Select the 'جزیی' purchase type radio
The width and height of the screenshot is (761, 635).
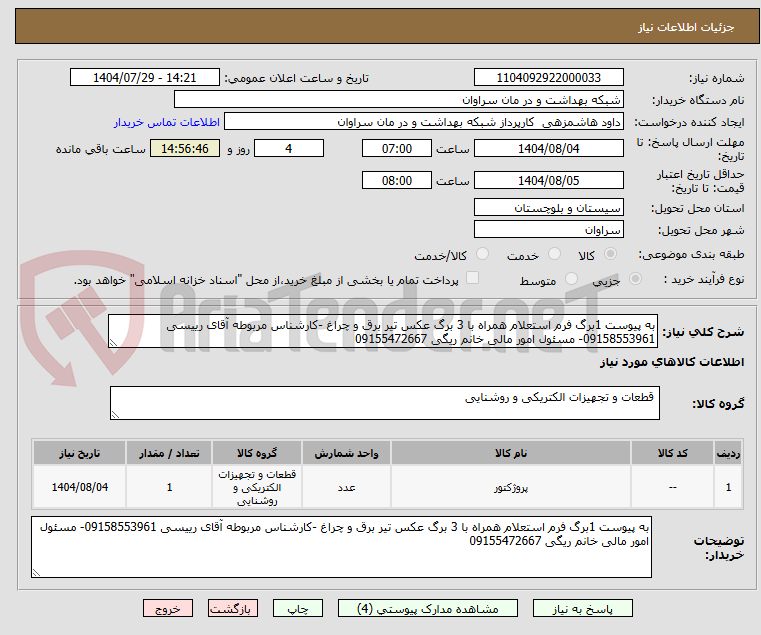pyautogui.click(x=635, y=279)
